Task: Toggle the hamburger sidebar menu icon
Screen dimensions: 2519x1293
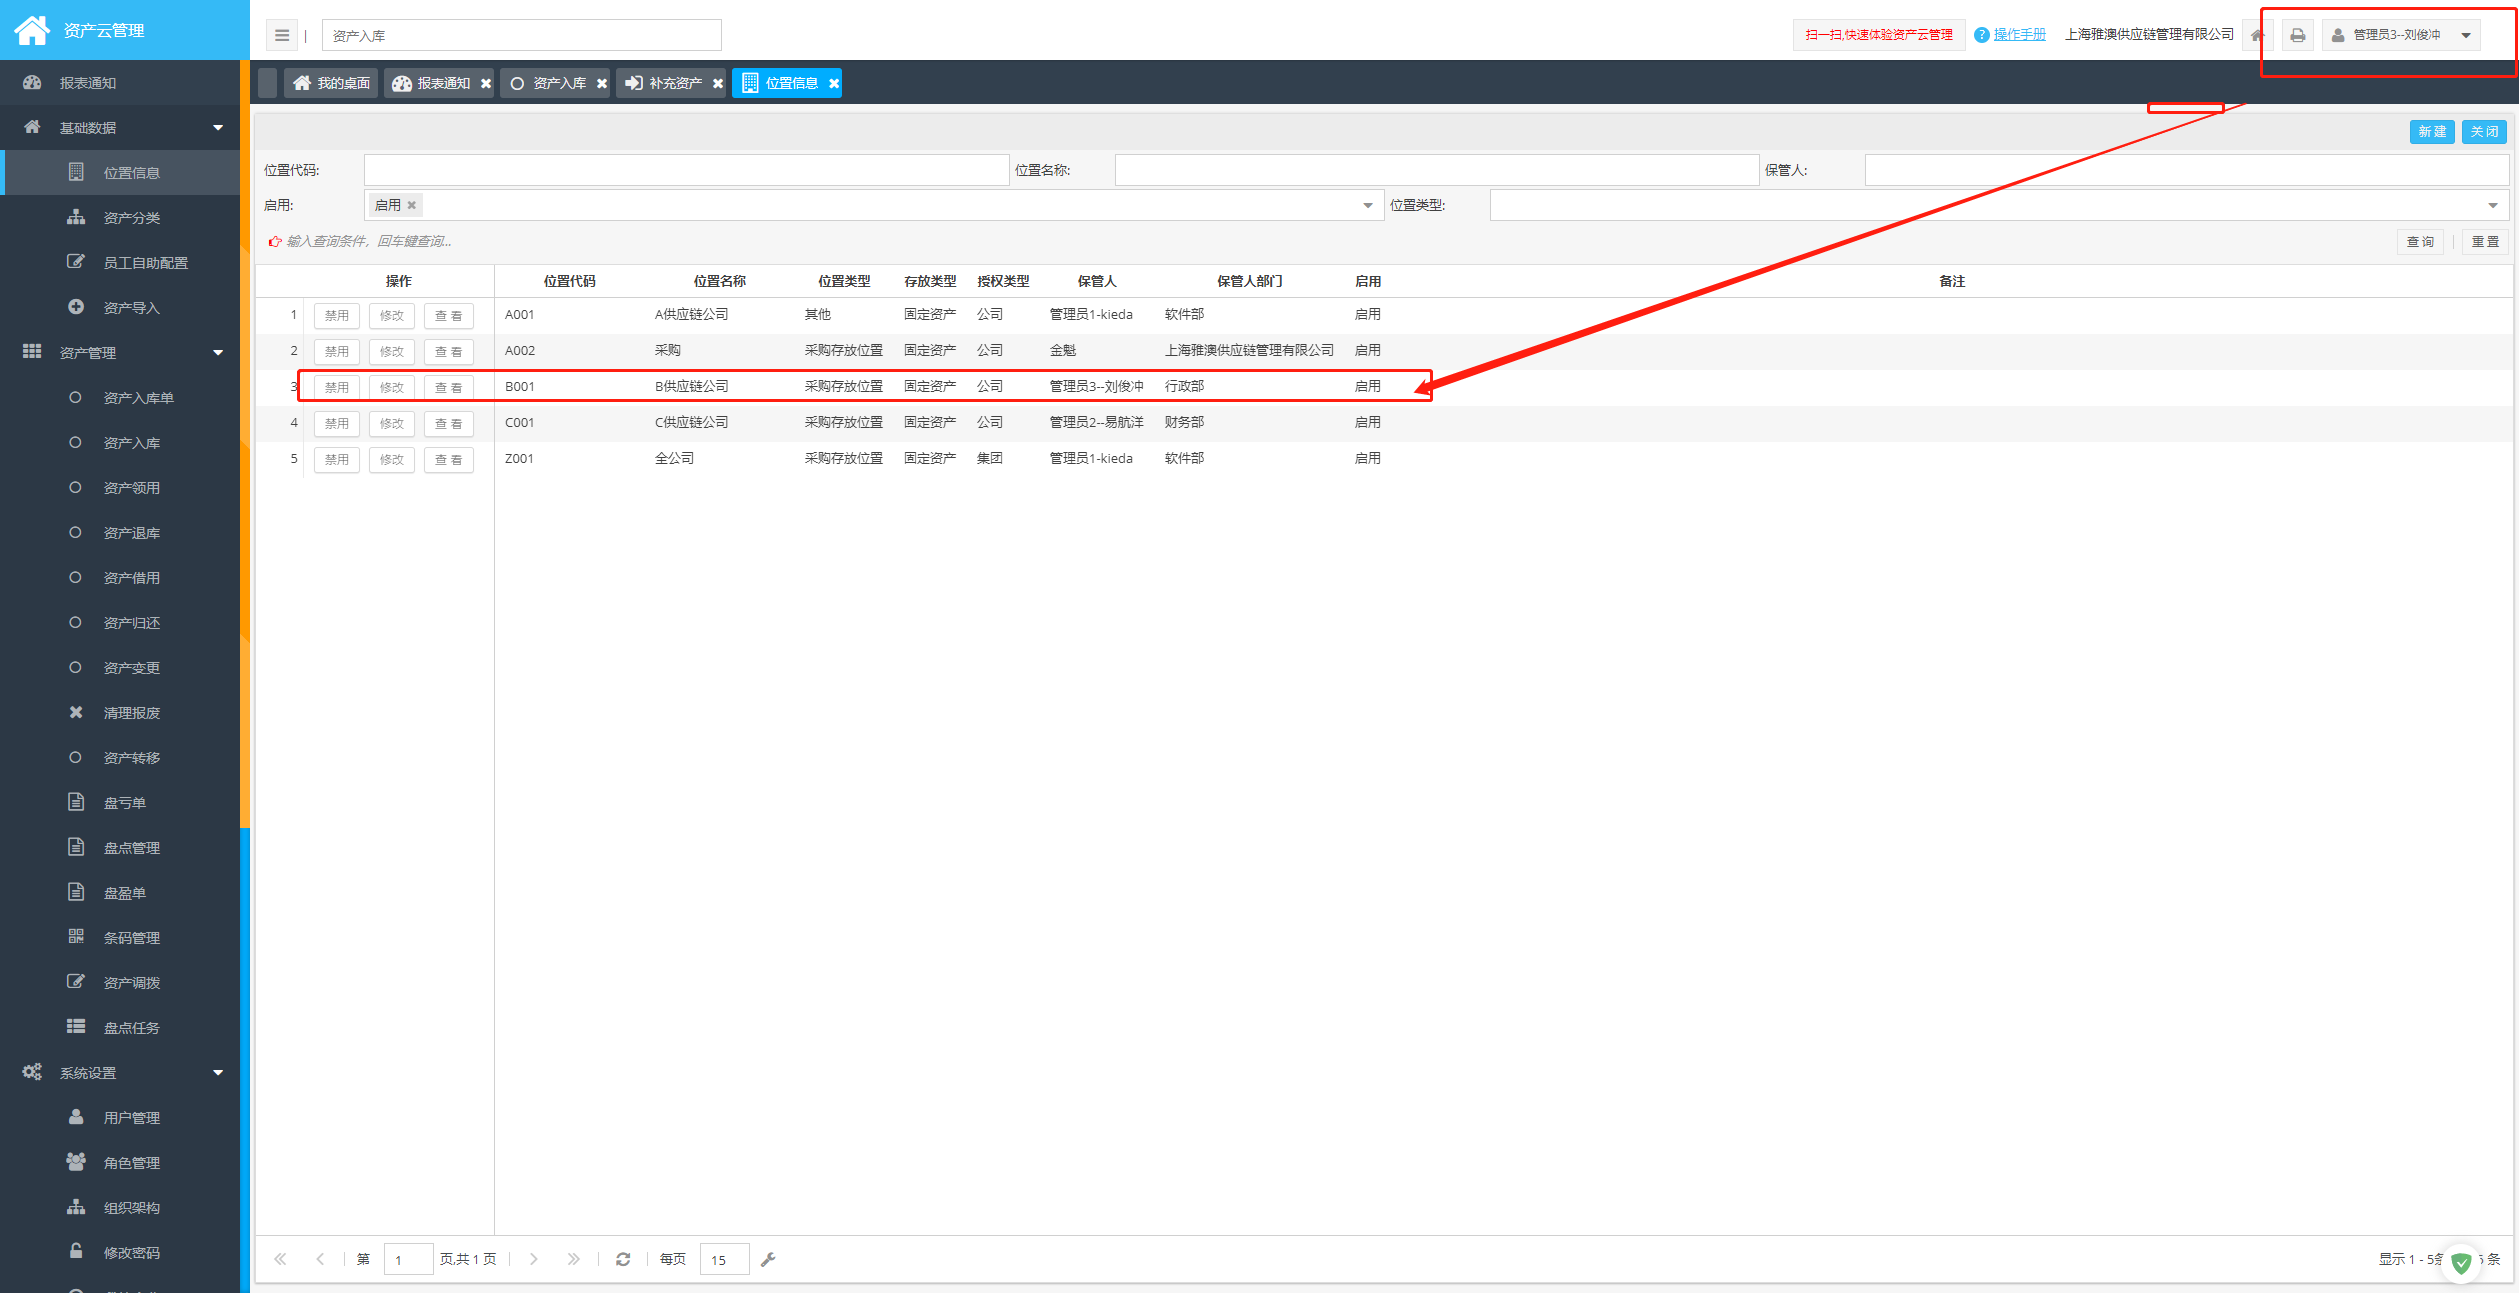Action: 282,35
